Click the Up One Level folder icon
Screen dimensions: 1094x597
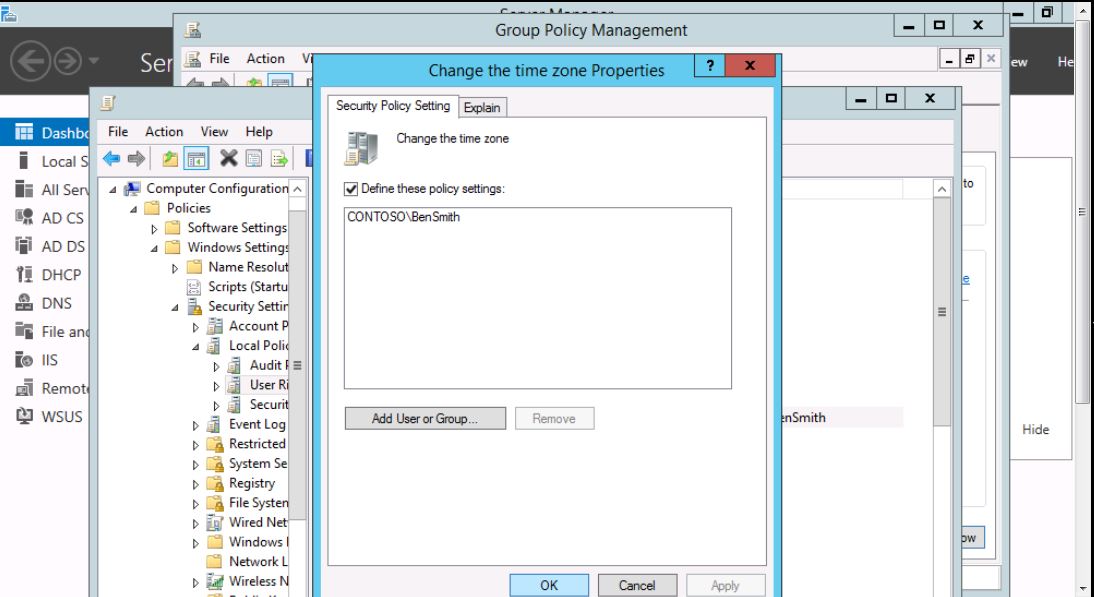[x=171, y=158]
